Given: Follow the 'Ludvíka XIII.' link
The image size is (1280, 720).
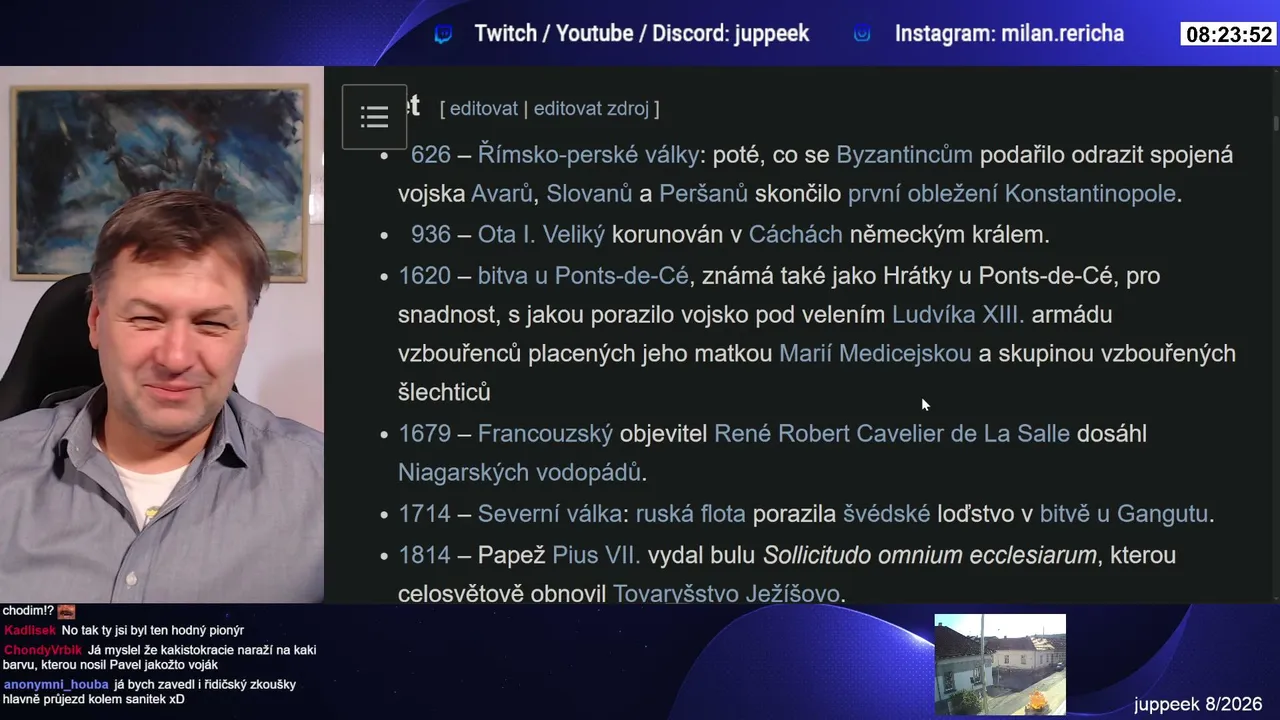Looking at the screenshot, I should click(958, 315).
